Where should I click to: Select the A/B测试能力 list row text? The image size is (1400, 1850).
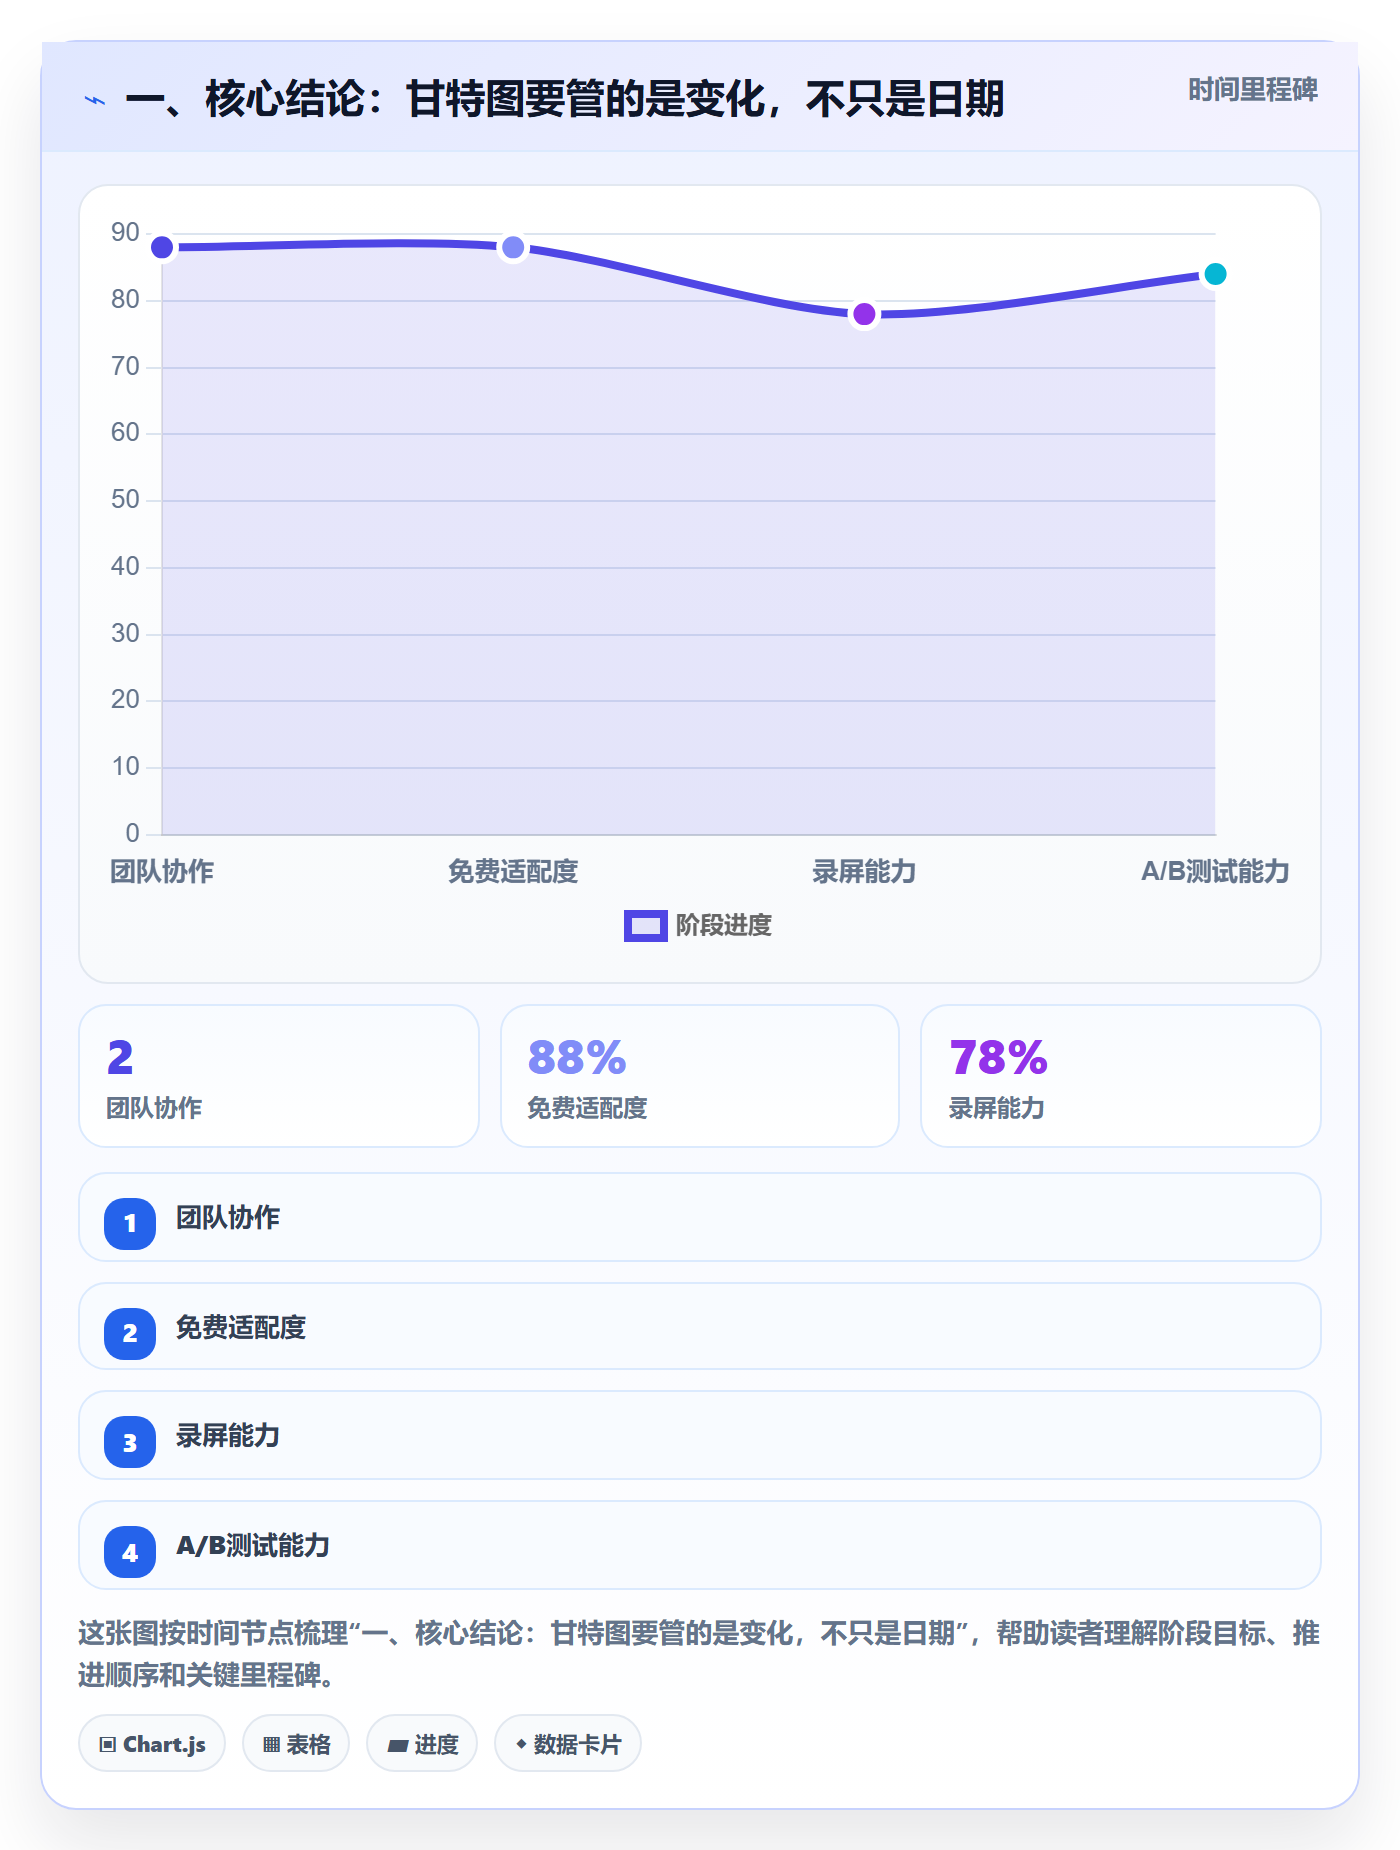coord(253,1546)
